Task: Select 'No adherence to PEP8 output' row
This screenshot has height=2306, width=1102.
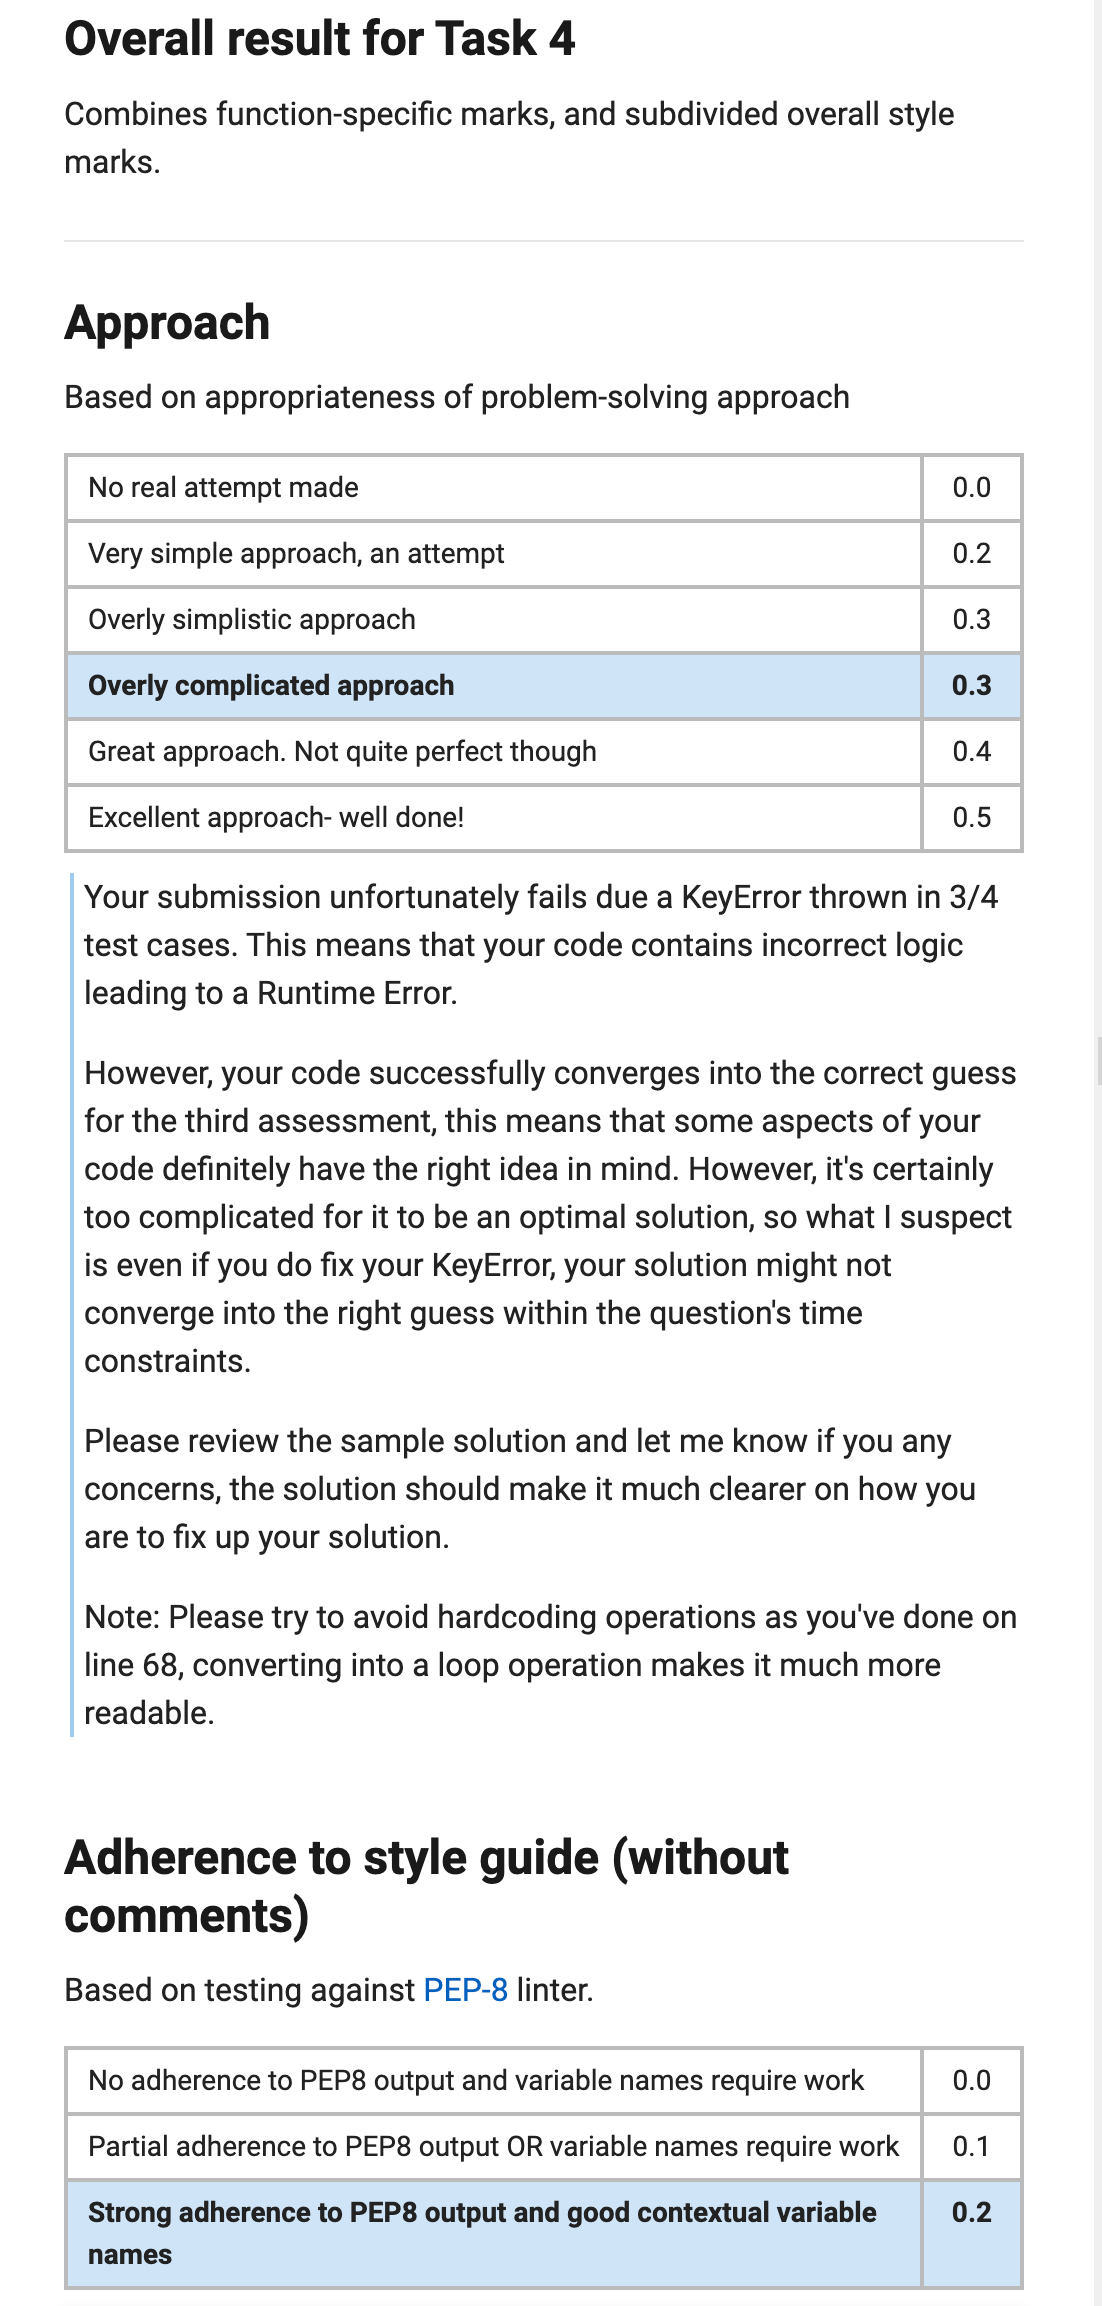Action: [x=544, y=2081]
